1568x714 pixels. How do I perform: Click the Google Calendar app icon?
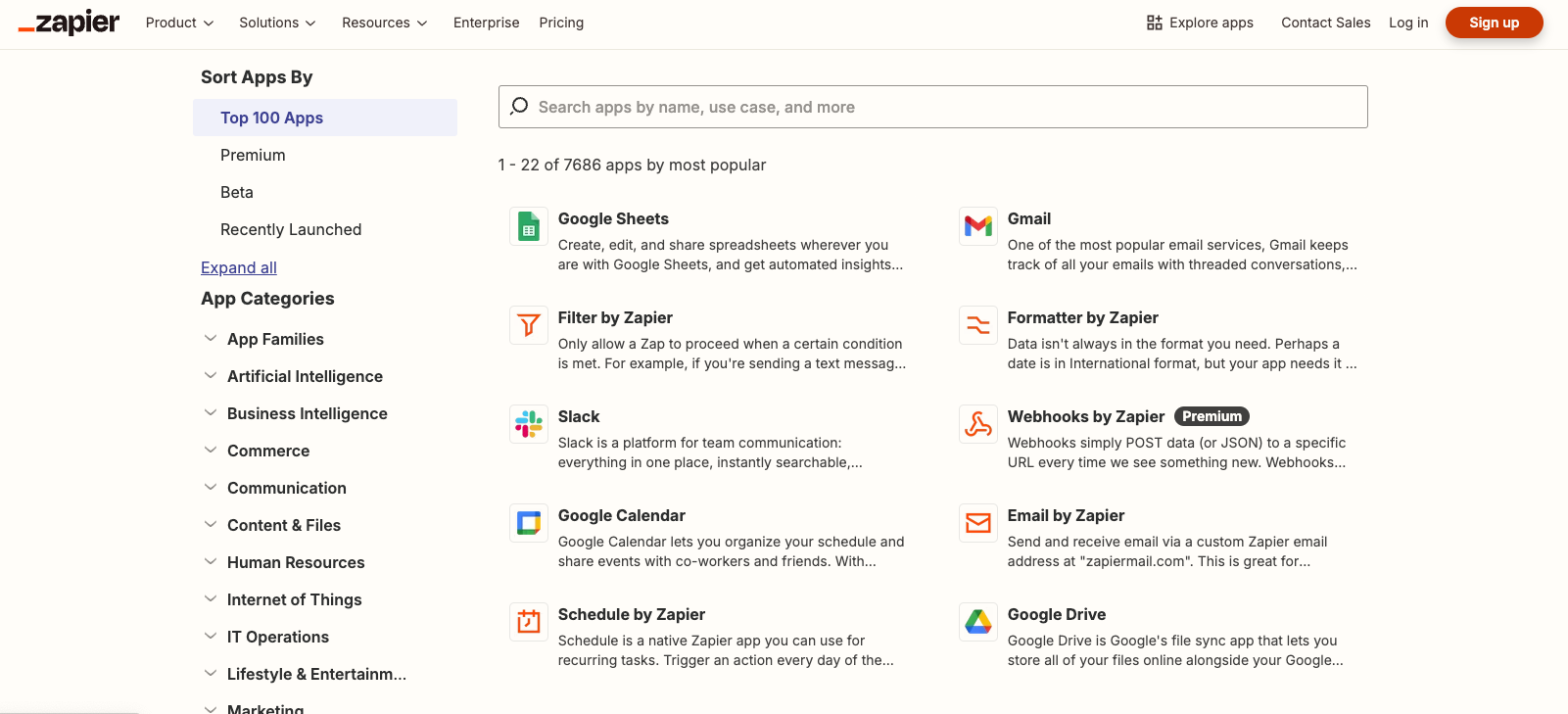click(528, 524)
